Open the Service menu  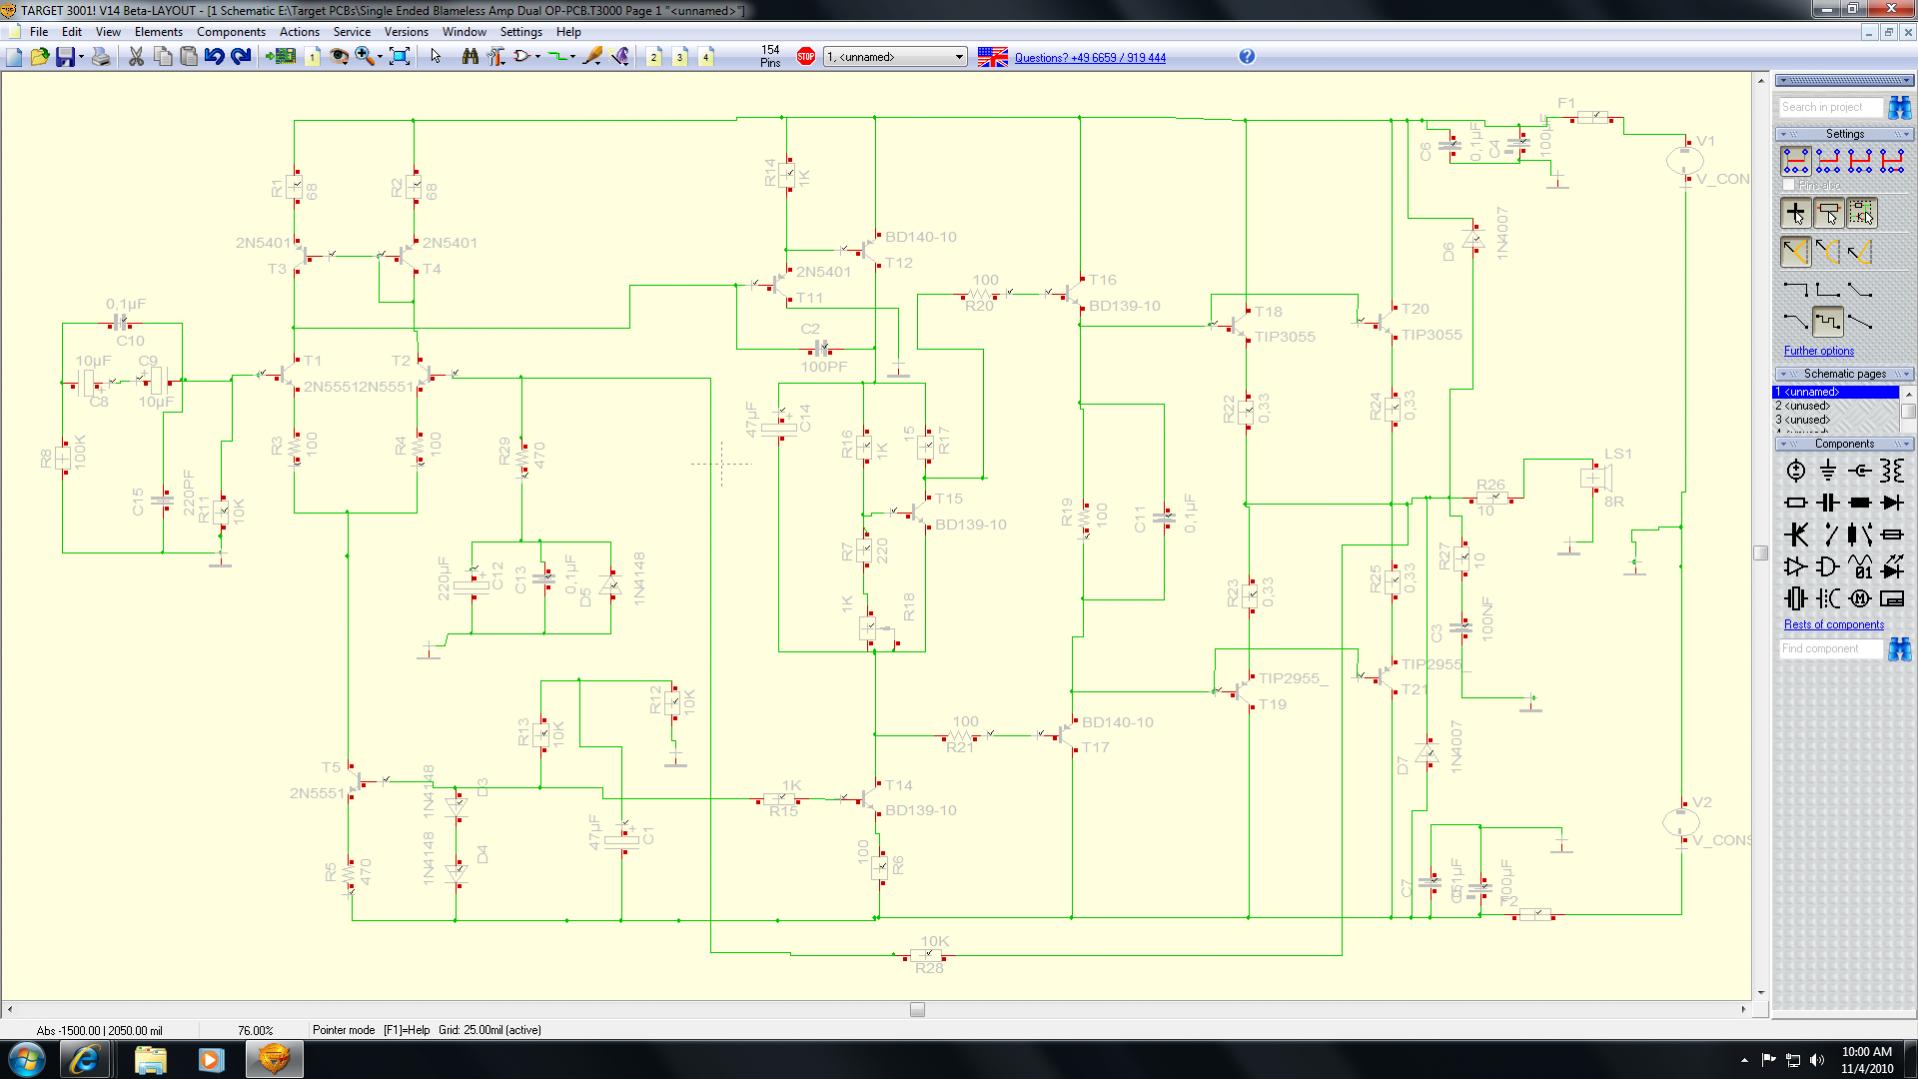click(351, 32)
